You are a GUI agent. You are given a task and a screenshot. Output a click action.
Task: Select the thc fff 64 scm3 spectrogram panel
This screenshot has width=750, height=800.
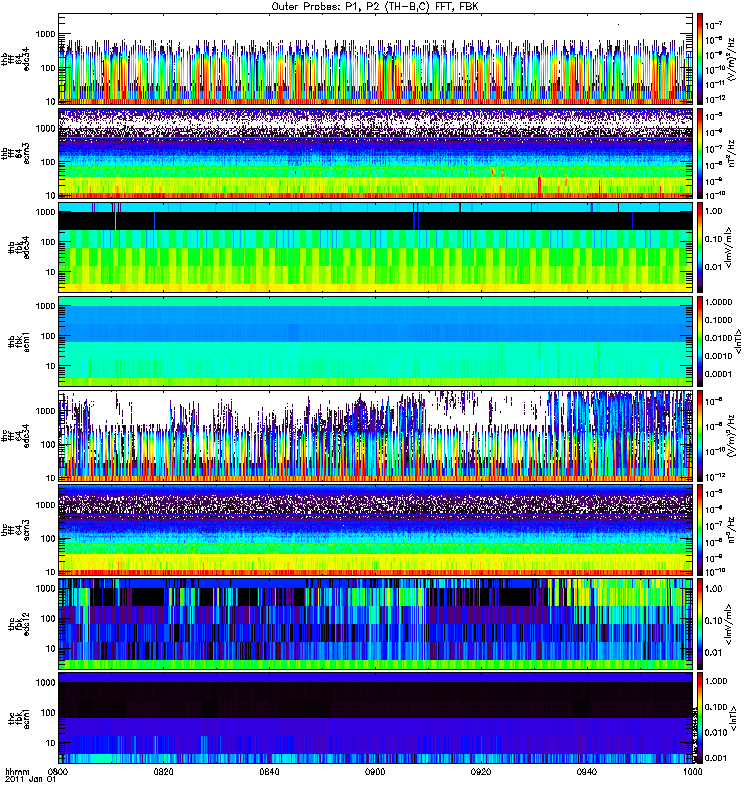(x=375, y=529)
